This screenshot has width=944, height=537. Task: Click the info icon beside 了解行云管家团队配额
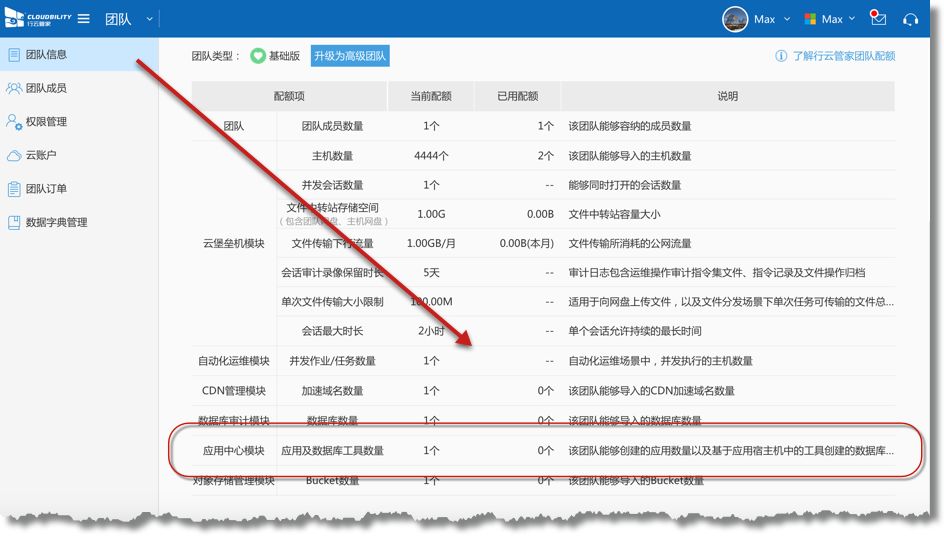(781, 56)
